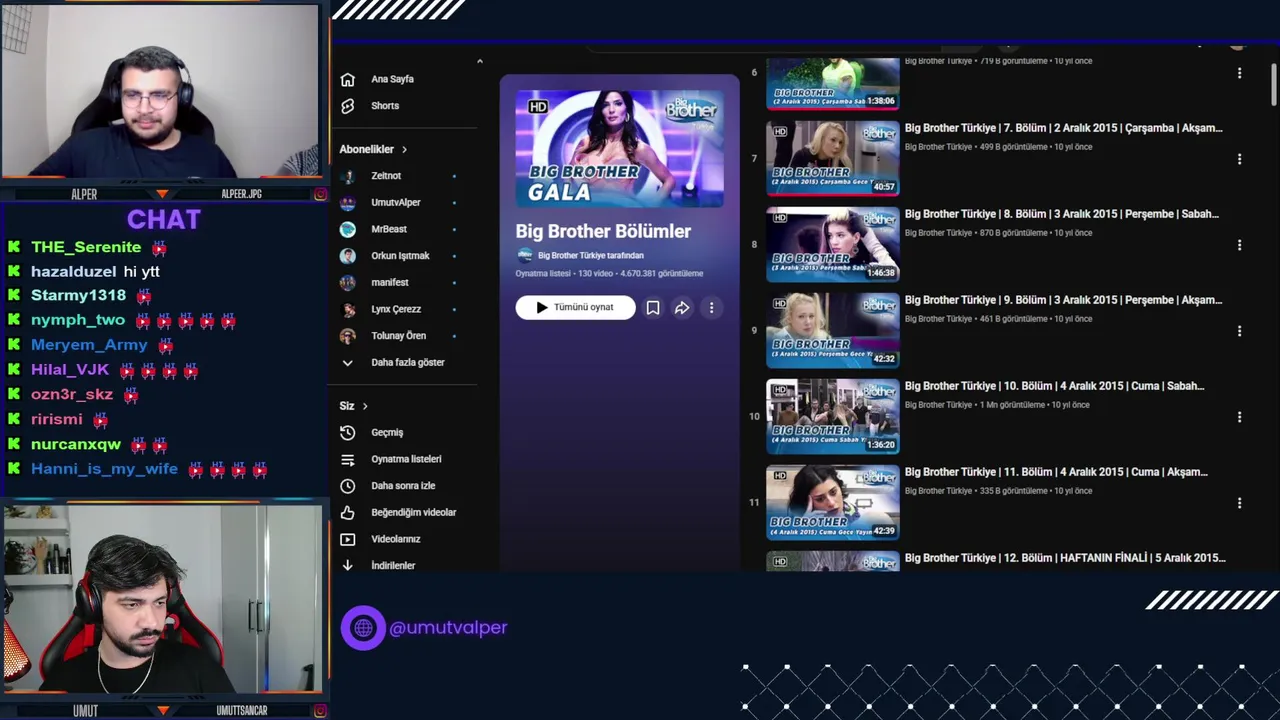Open Geçmiş history icon
This screenshot has width=1280, height=720.
pyautogui.click(x=347, y=433)
